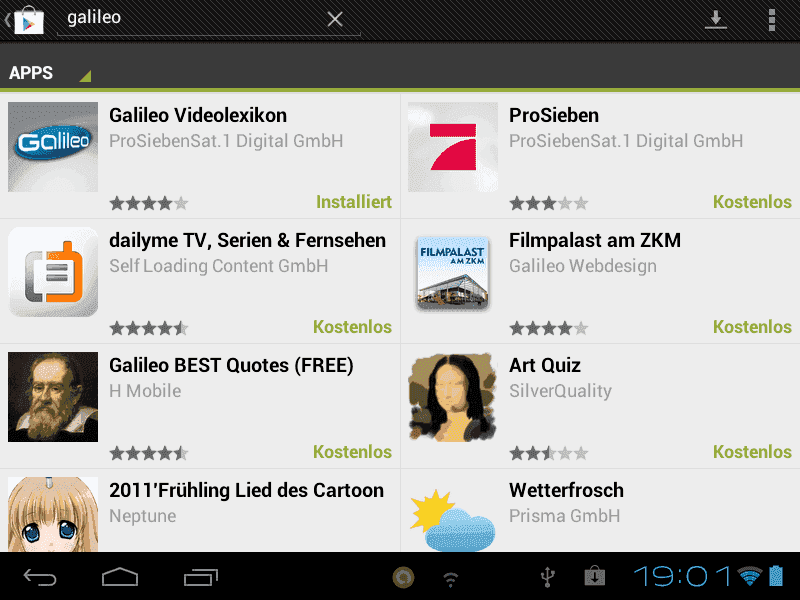Screen dimensions: 800x600
Task: Tap the Play Store bag icon
Action: click(x=29, y=20)
